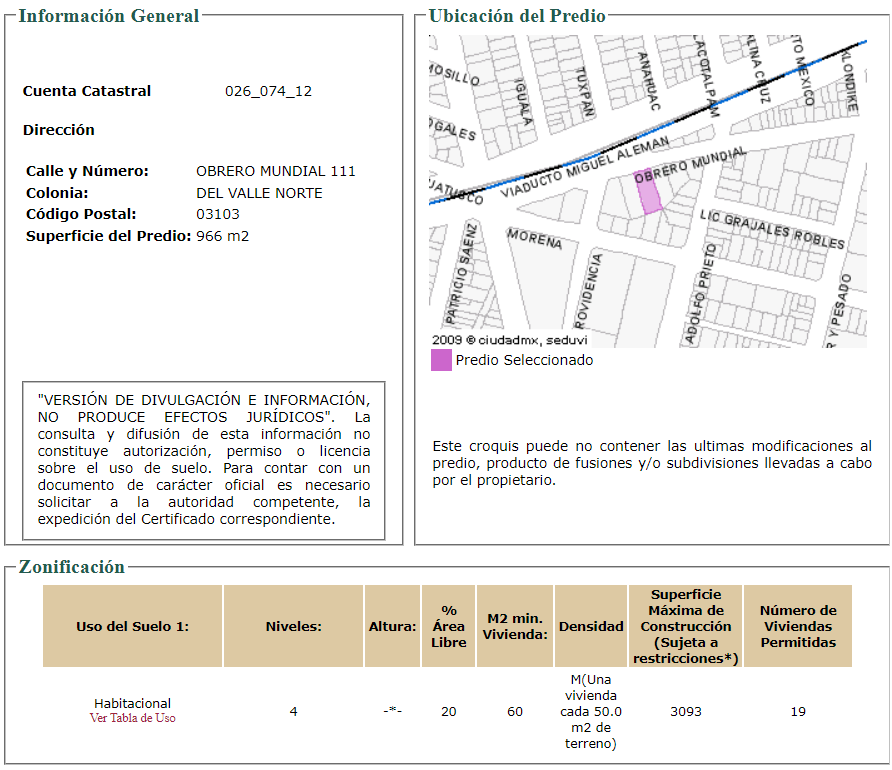Screen dimensions: 892x770
Task: Click the Número de Viviendas Permitidas header
Action: pos(798,626)
